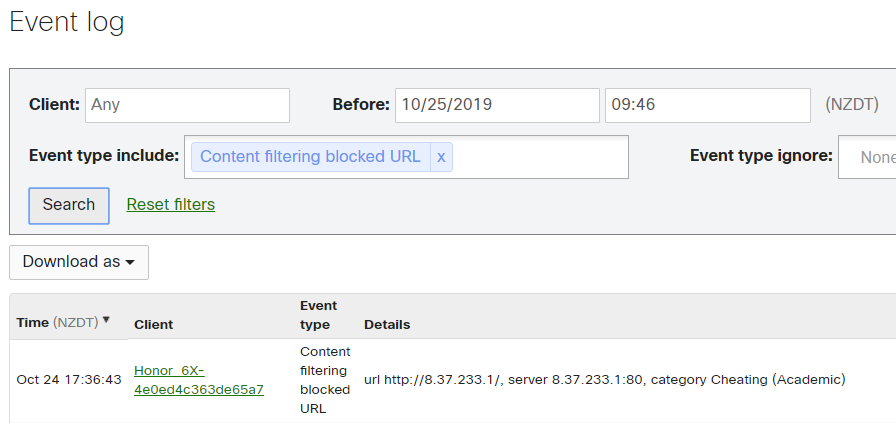The image size is (896, 423).
Task: Click empty area of Event type include box
Action: 540,157
